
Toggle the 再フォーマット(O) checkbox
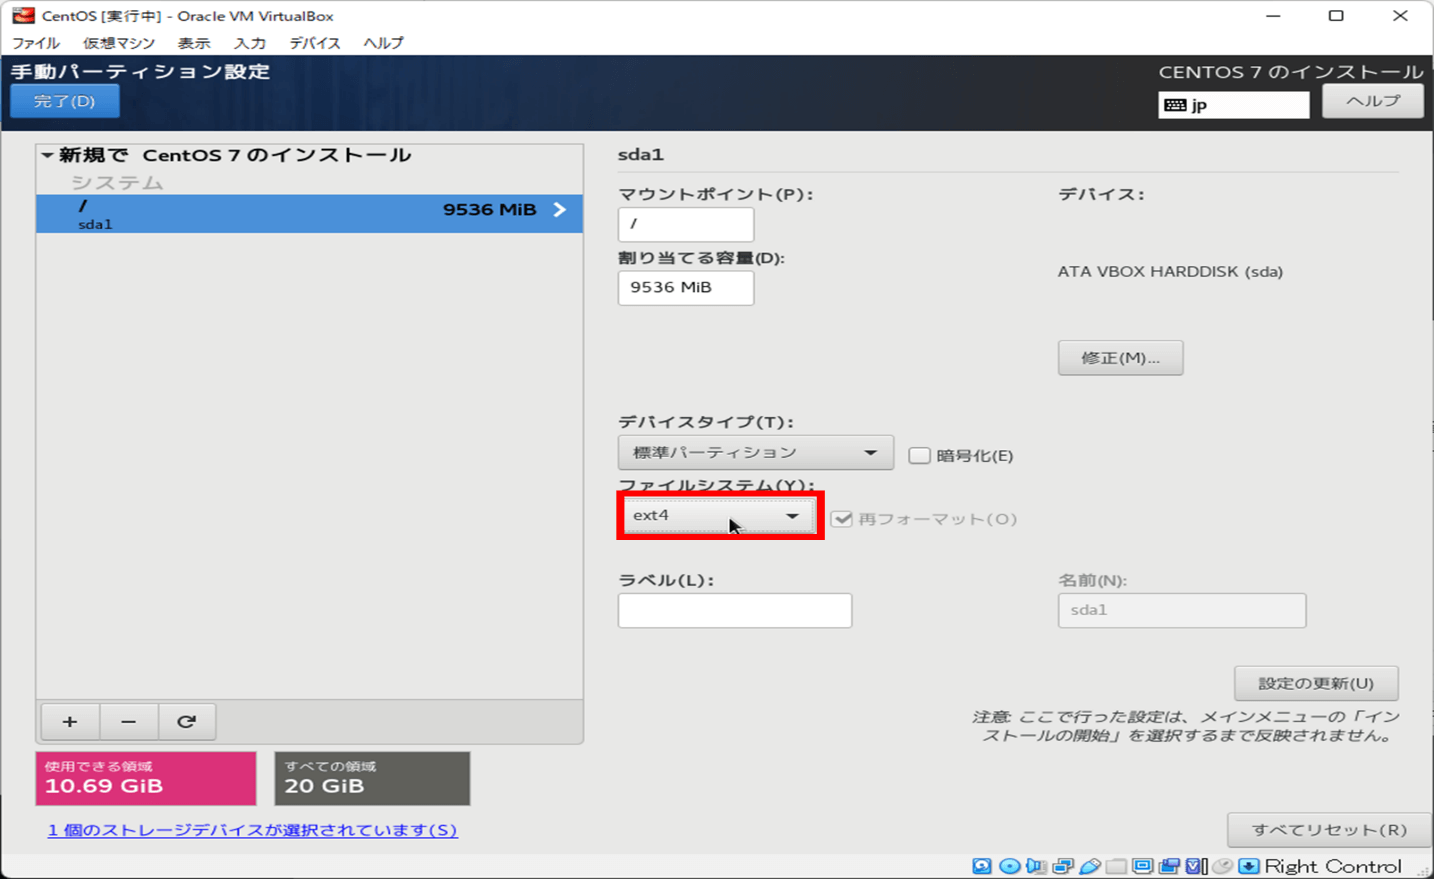click(842, 519)
